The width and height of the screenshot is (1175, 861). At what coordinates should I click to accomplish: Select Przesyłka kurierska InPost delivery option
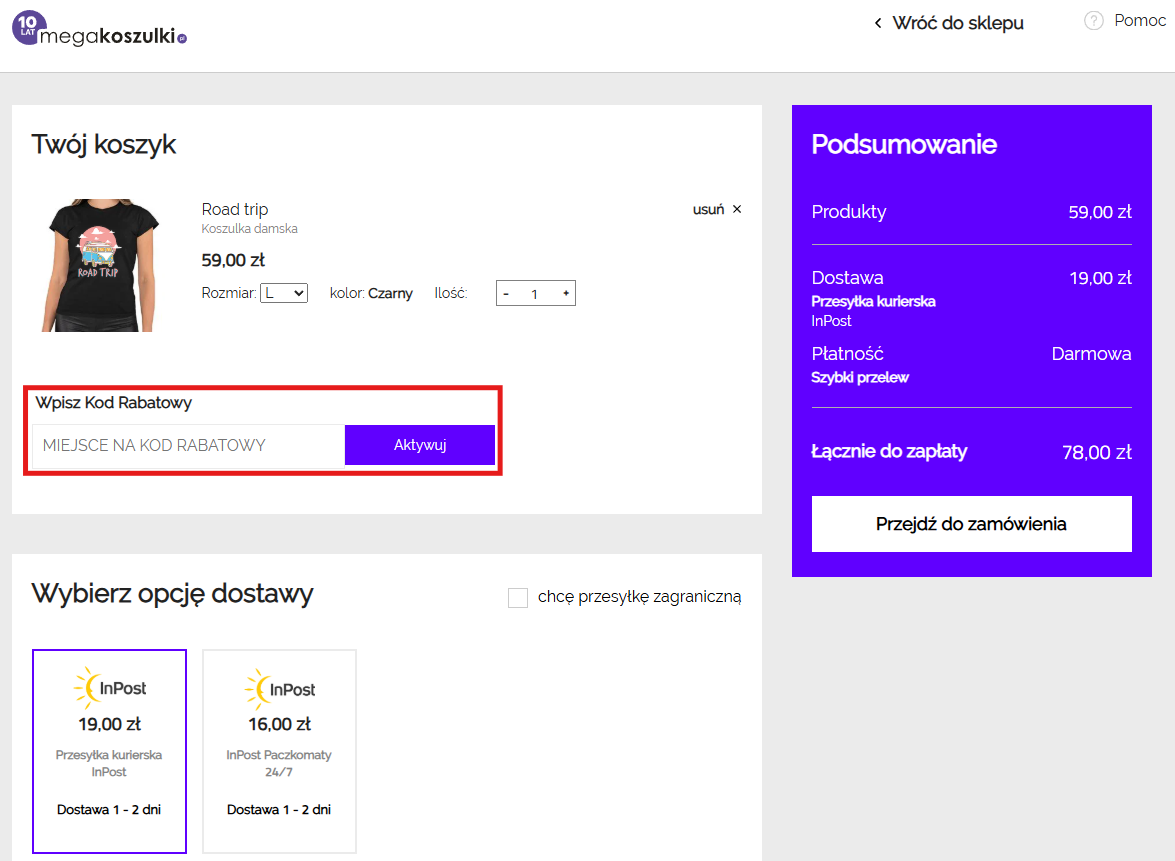(x=109, y=750)
